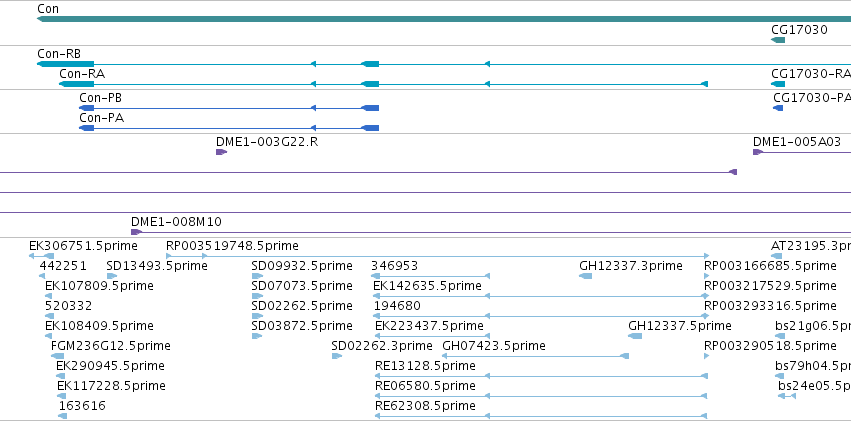Select the RP003290518.5prime EST label

click(770, 346)
